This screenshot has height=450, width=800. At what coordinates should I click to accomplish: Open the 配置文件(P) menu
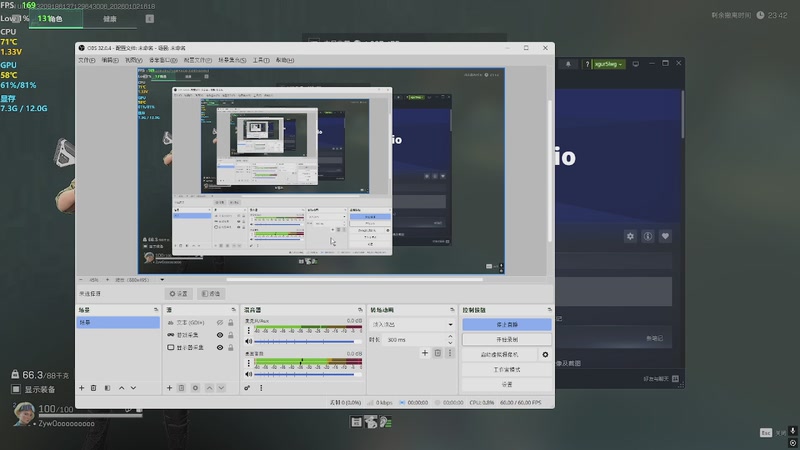(x=197, y=60)
